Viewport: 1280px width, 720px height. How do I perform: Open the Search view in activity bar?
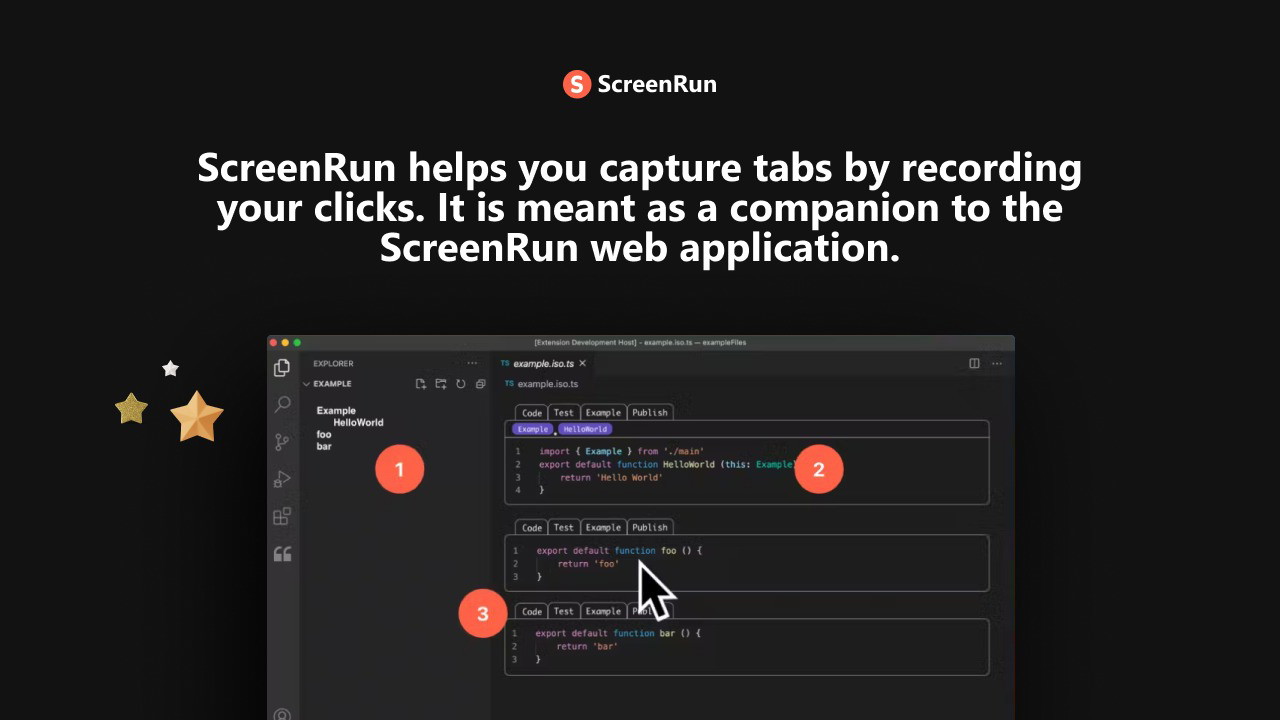[x=282, y=404]
